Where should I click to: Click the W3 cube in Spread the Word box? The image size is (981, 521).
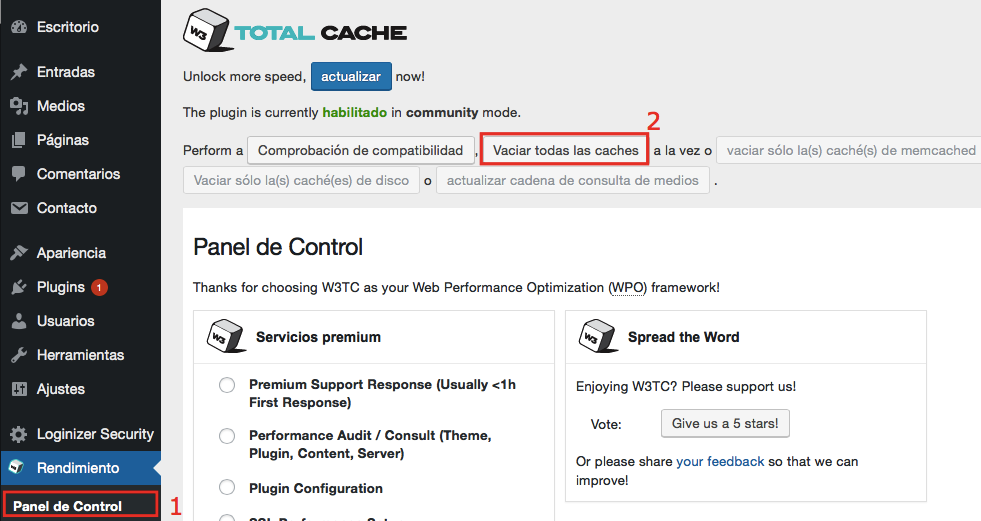click(598, 336)
